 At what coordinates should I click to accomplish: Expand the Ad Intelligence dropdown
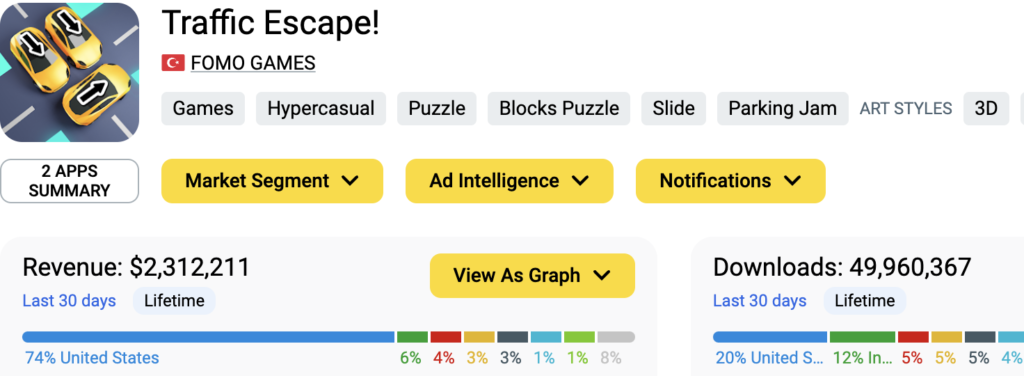point(509,181)
